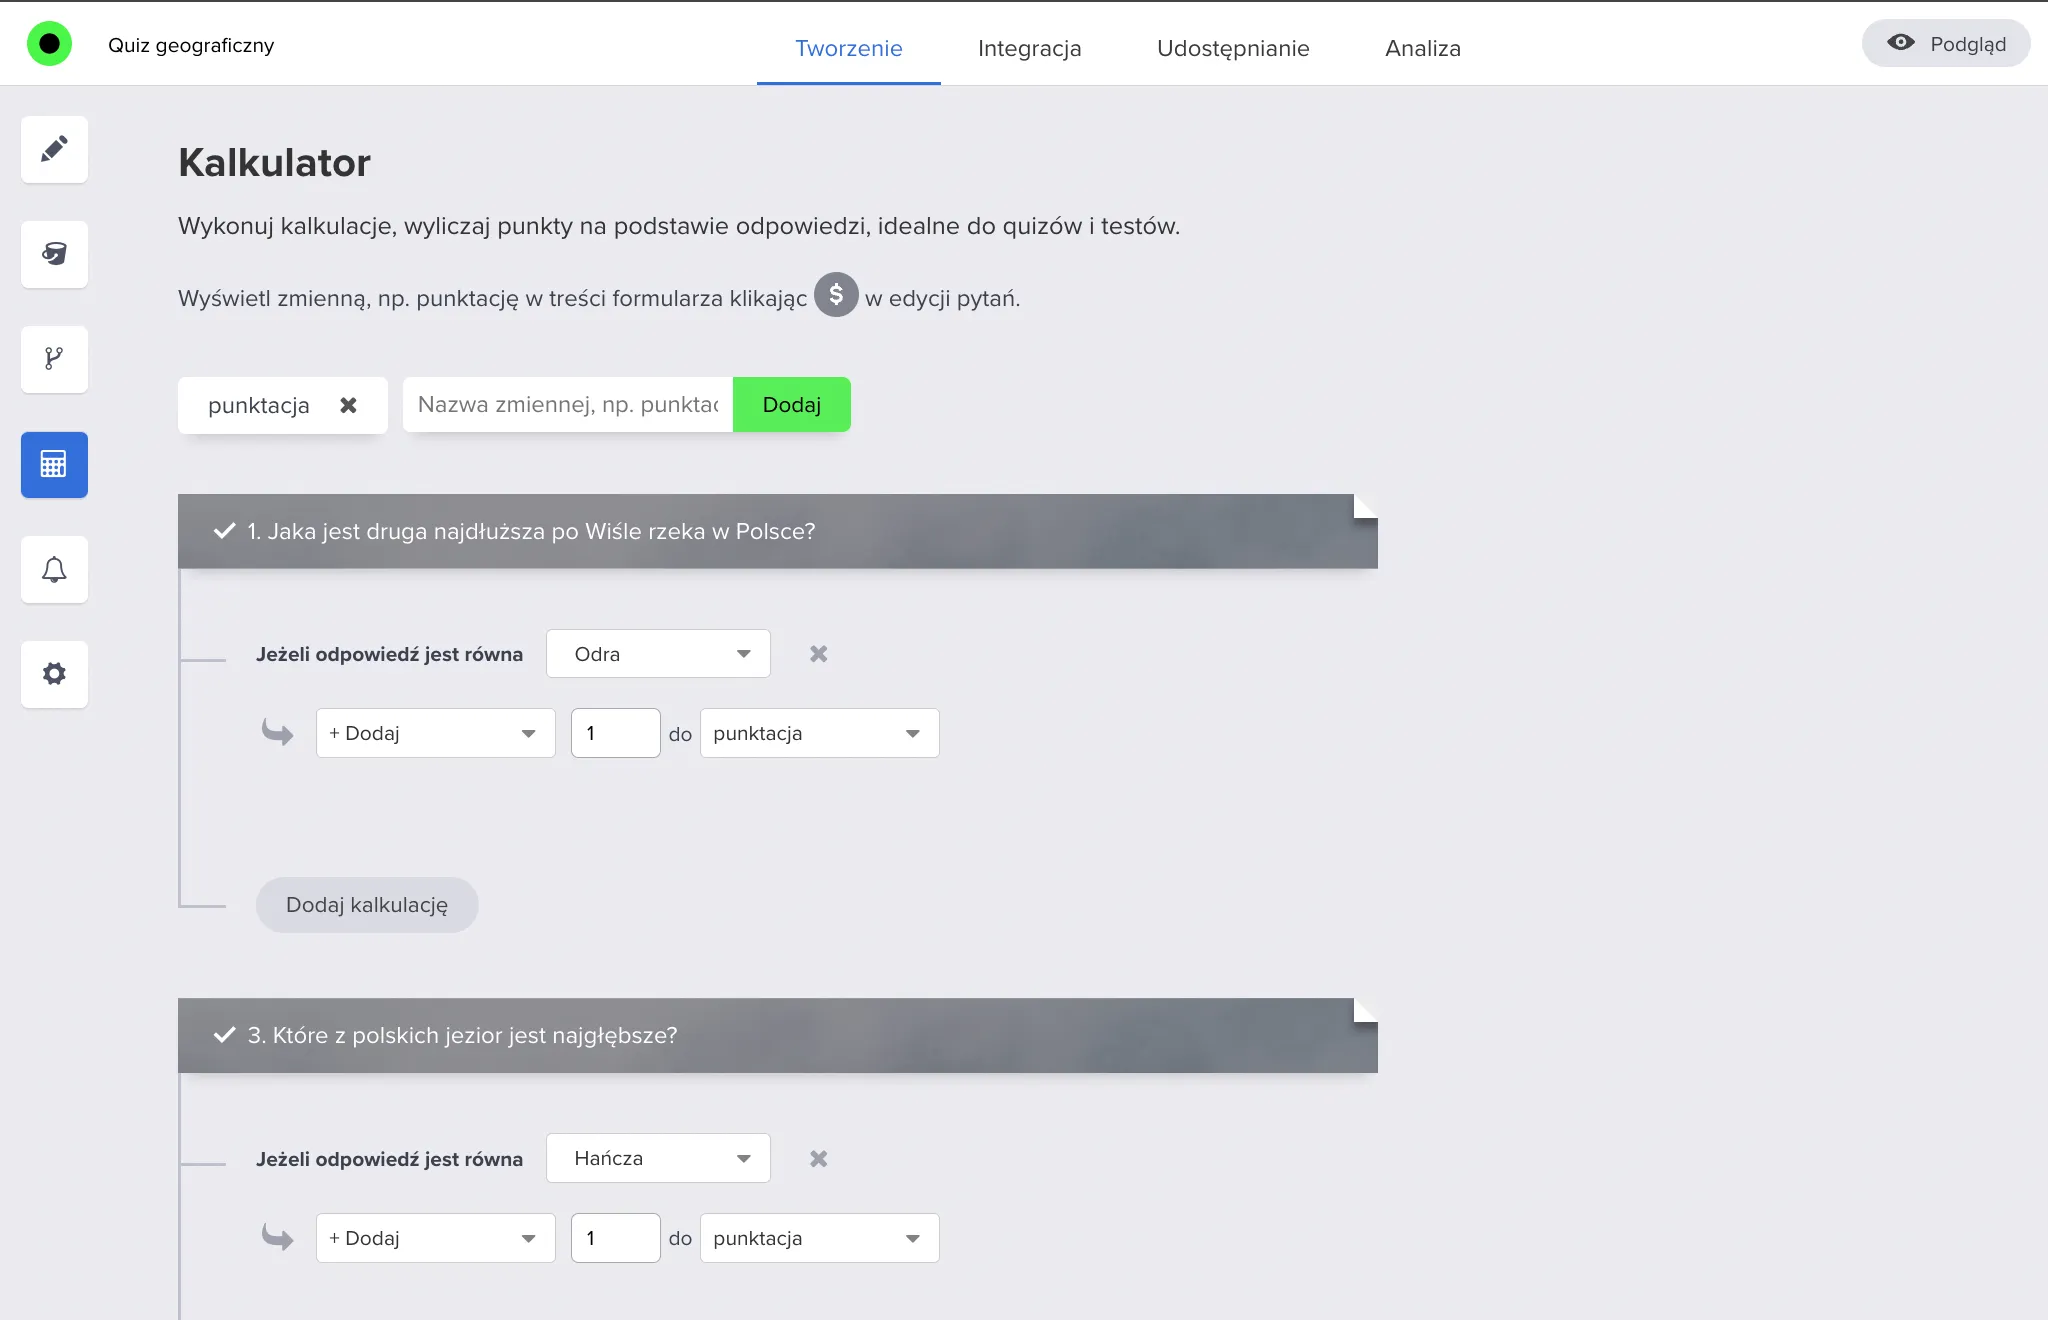Click Dodaj kalkulację under question 1

pos(367,905)
